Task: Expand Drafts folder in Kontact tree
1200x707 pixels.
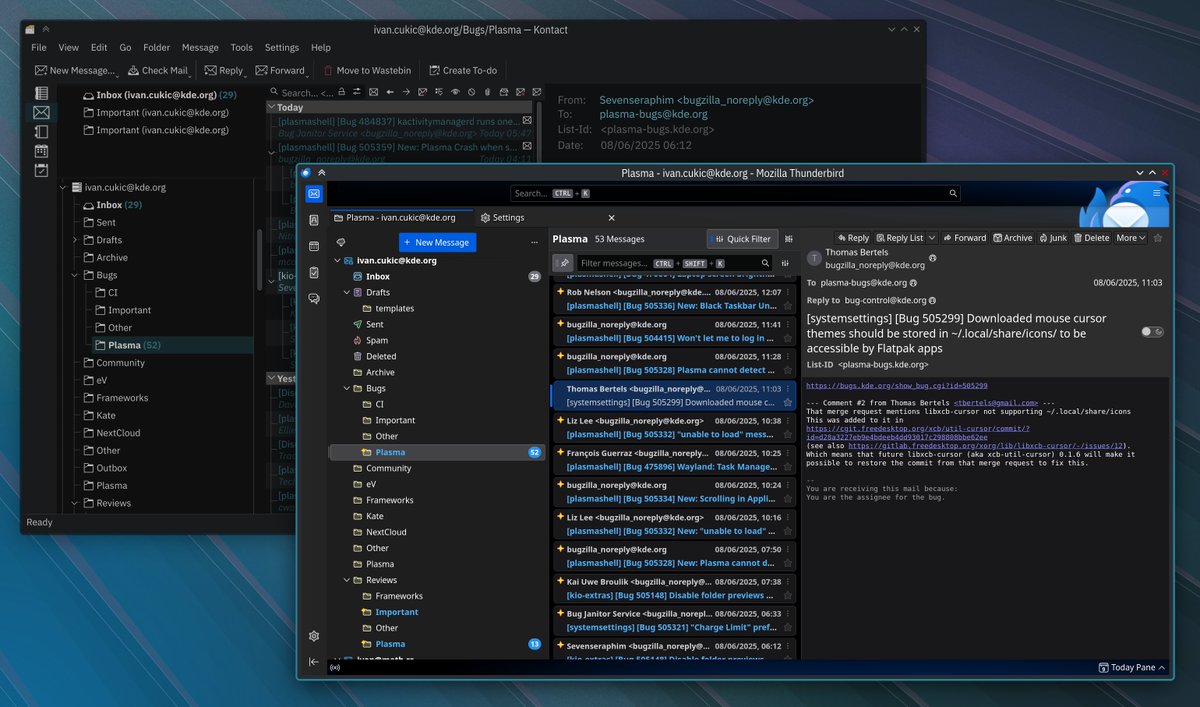Action: click(74, 240)
